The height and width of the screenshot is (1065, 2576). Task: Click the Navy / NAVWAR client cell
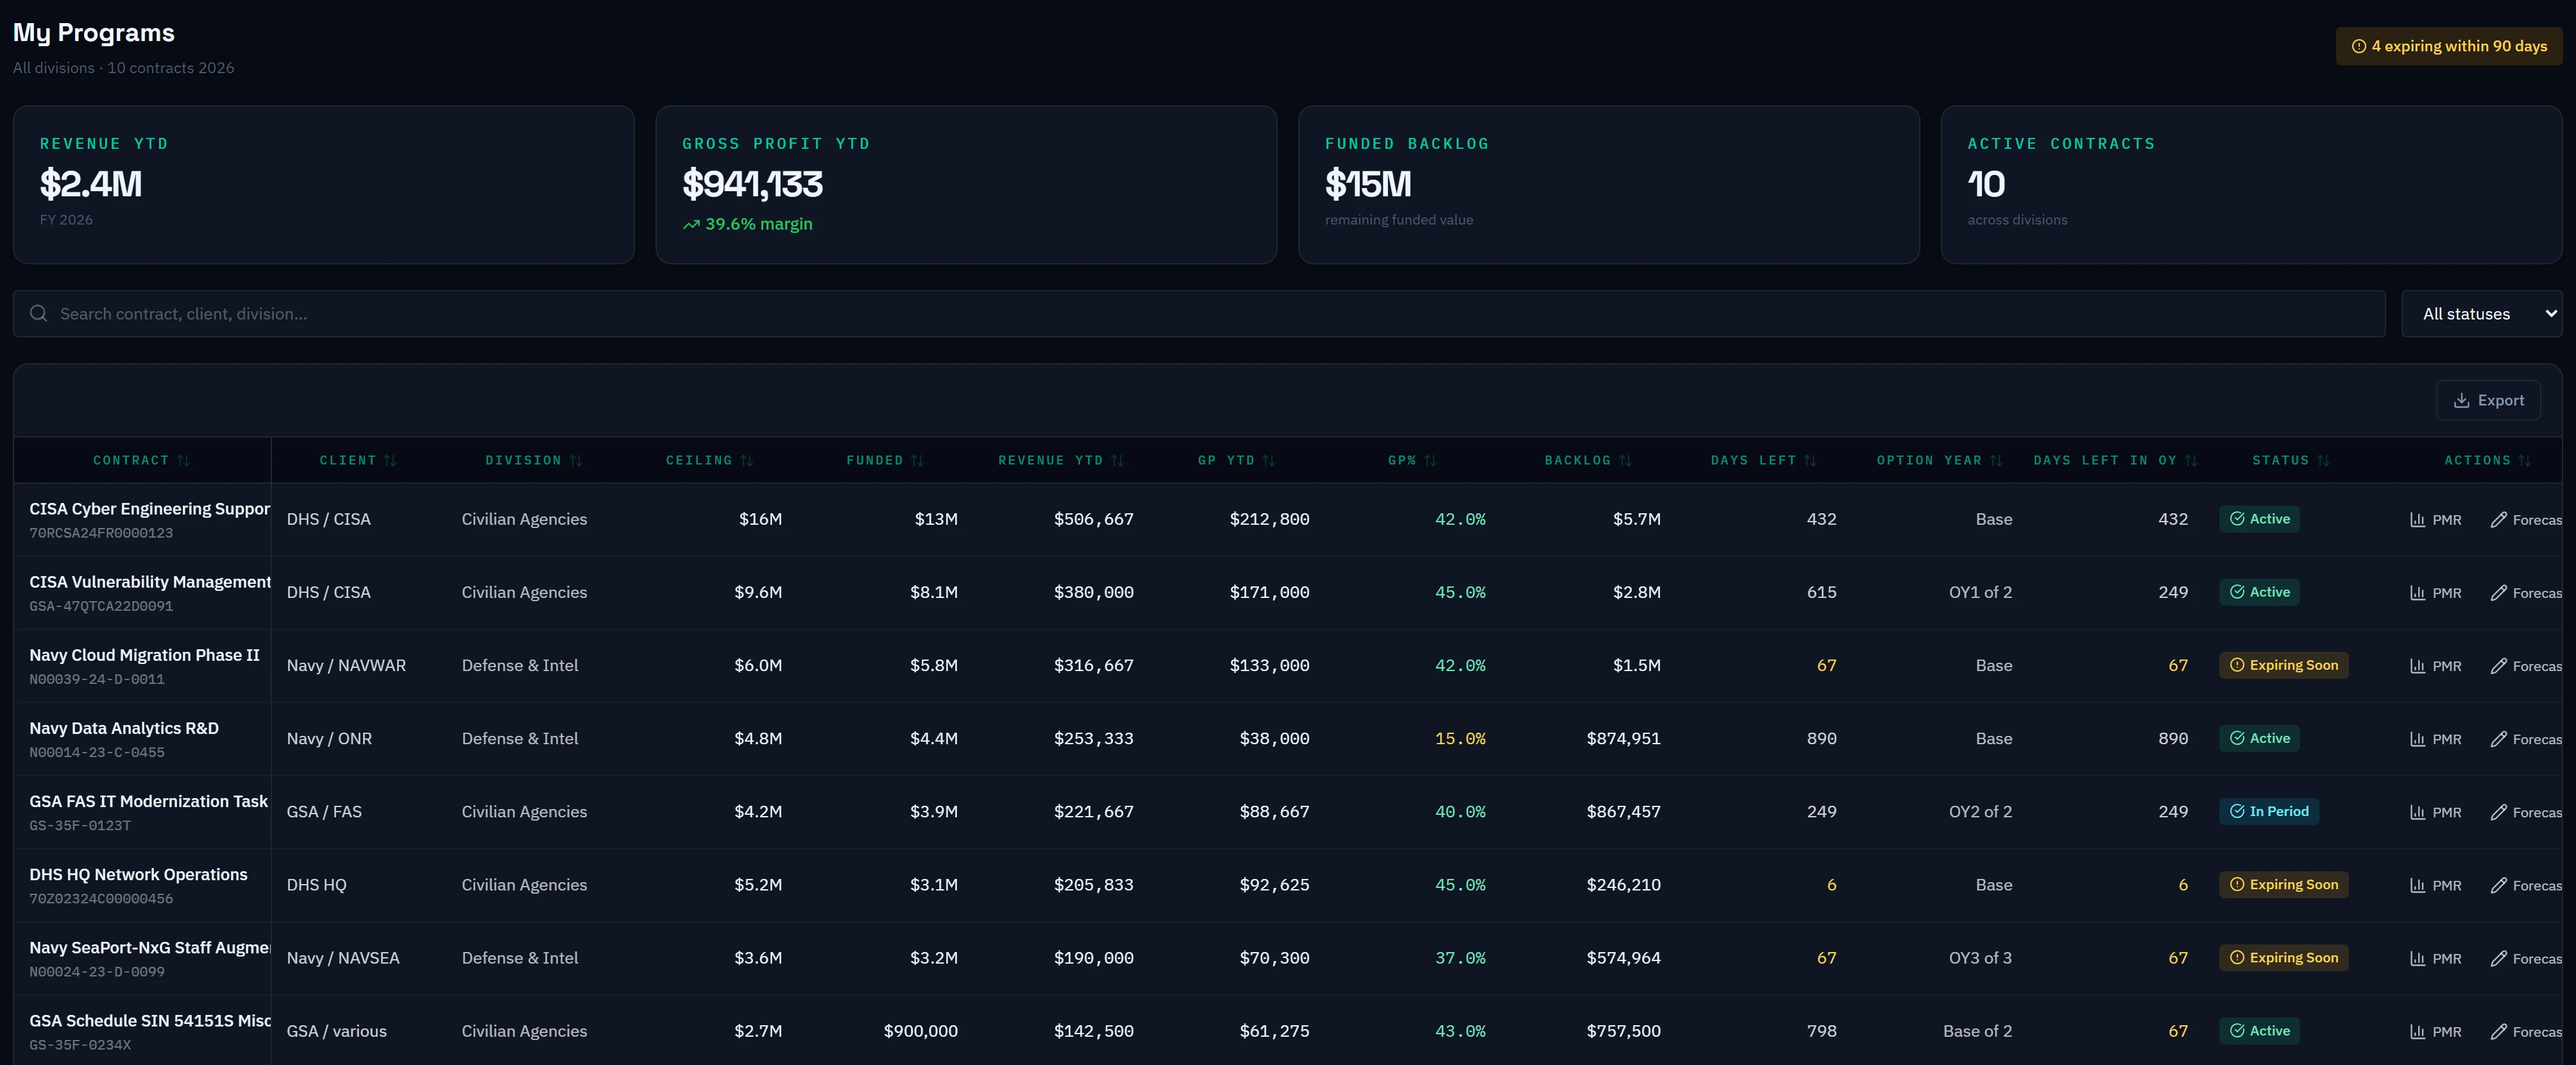pos(346,665)
